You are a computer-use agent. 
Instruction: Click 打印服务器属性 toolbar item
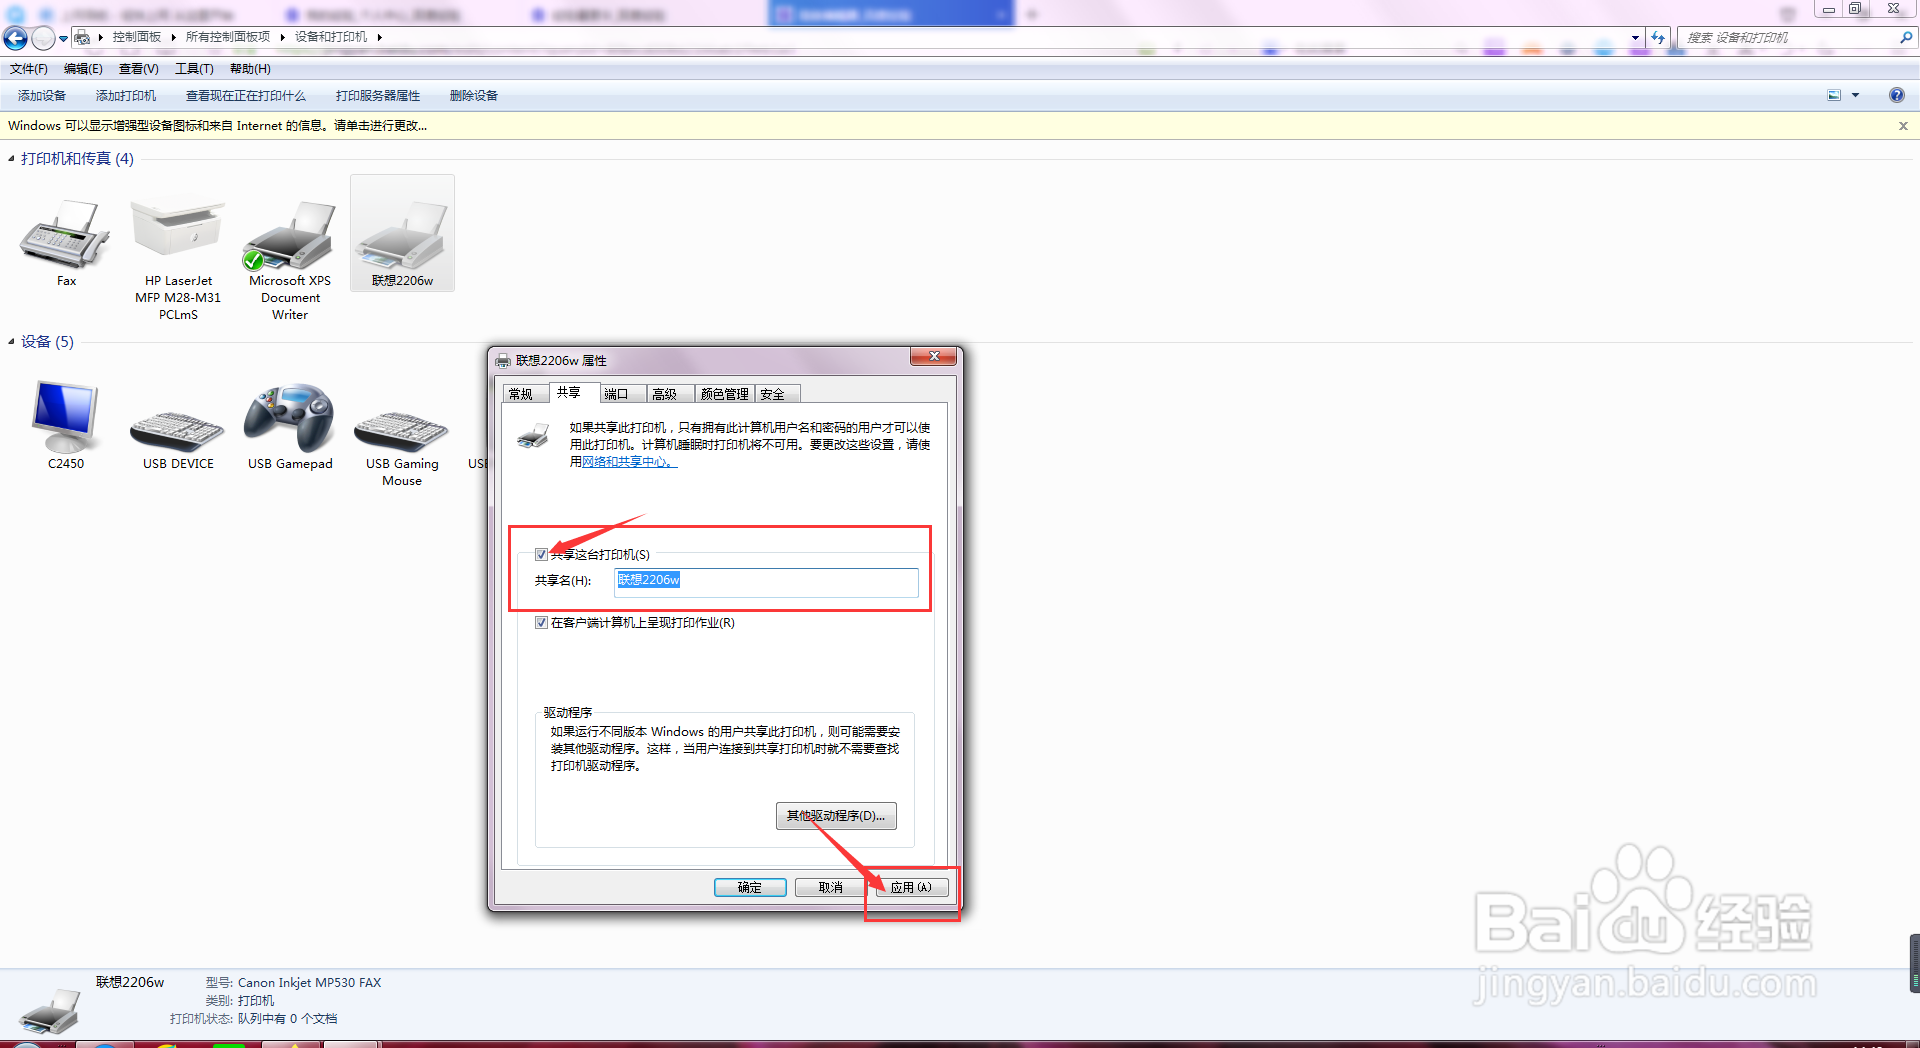click(x=378, y=96)
